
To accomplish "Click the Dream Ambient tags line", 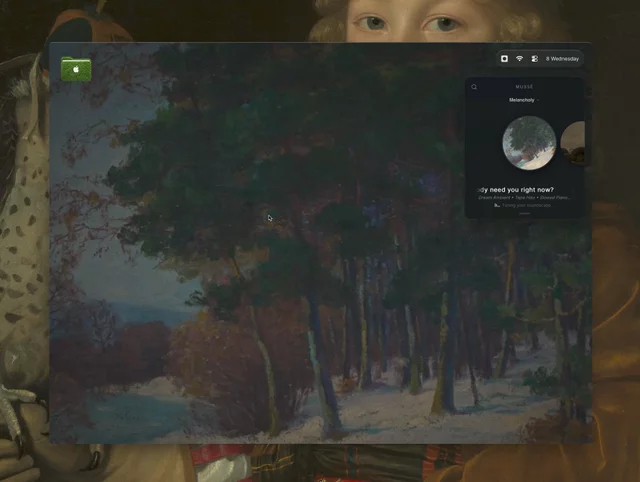I will pos(524,198).
